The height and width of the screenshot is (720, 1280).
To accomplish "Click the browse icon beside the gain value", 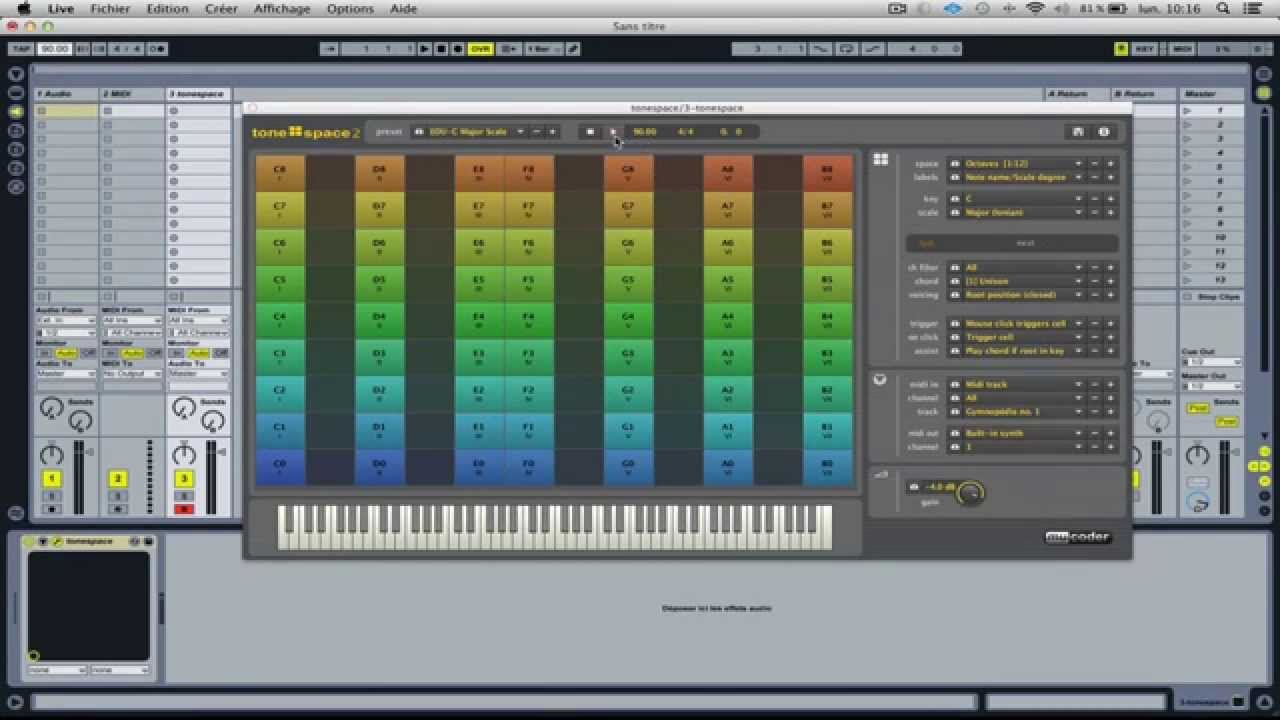I will click(x=913, y=487).
